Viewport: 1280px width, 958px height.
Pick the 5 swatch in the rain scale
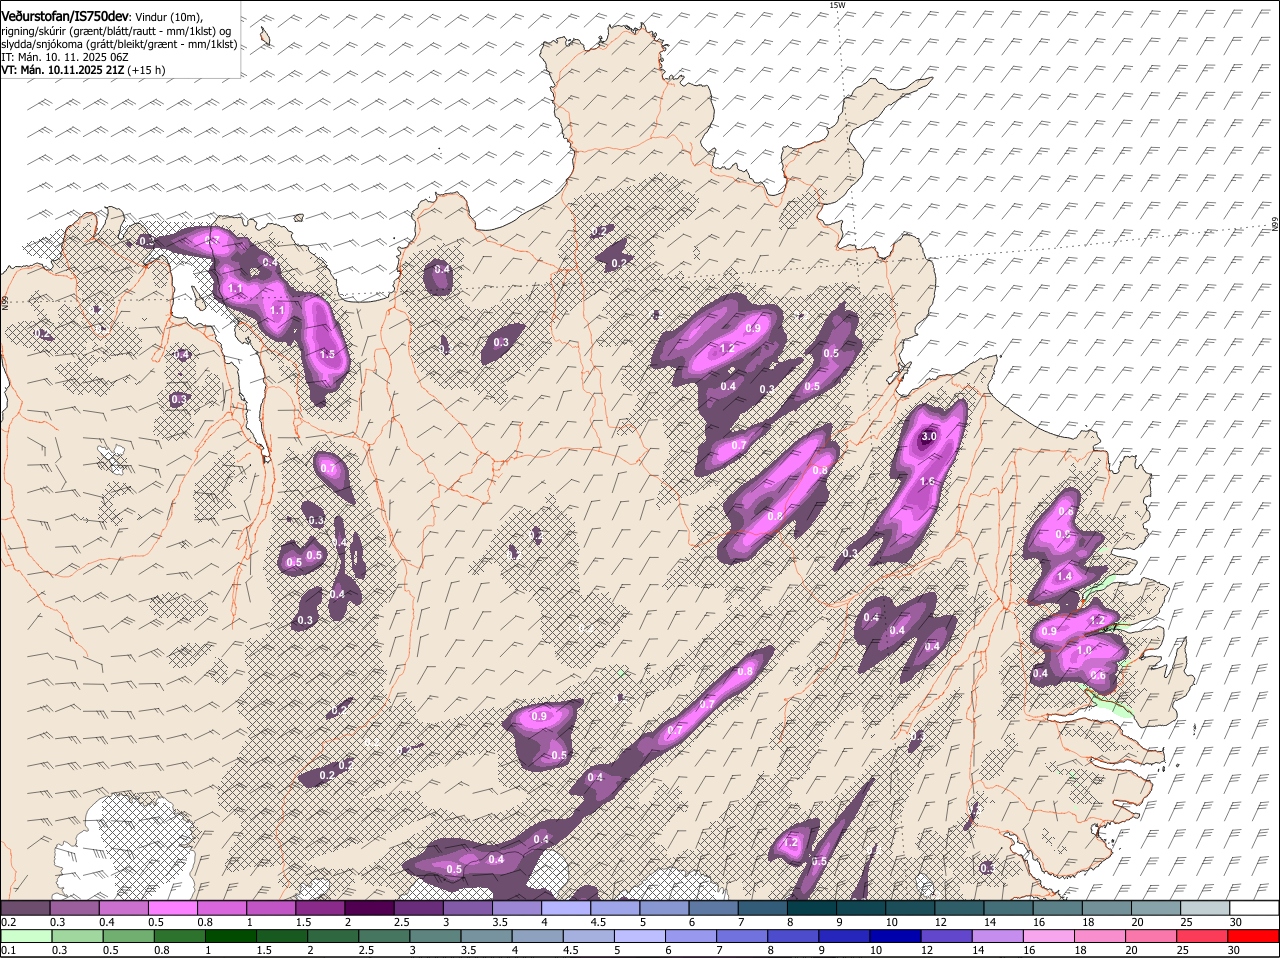640,936
